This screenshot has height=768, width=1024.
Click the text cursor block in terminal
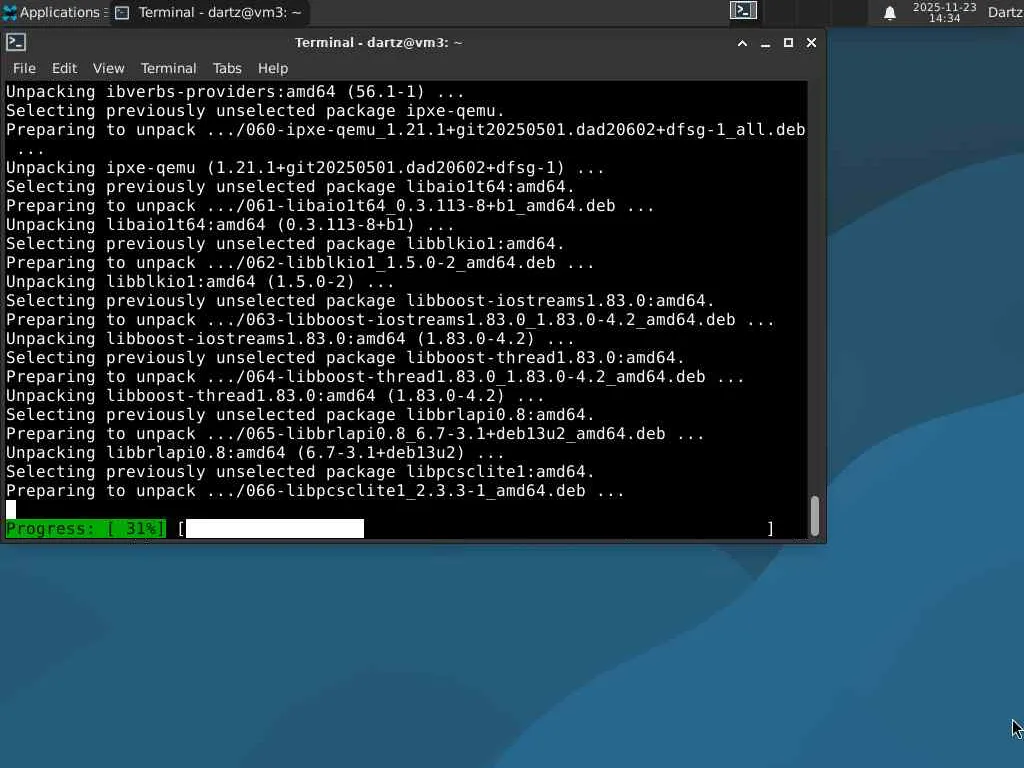pyautogui.click(x=10, y=509)
